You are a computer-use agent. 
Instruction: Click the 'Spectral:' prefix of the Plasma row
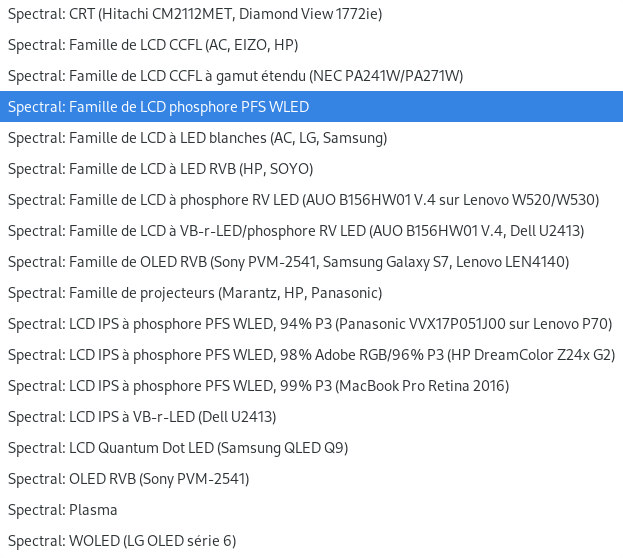click(36, 510)
